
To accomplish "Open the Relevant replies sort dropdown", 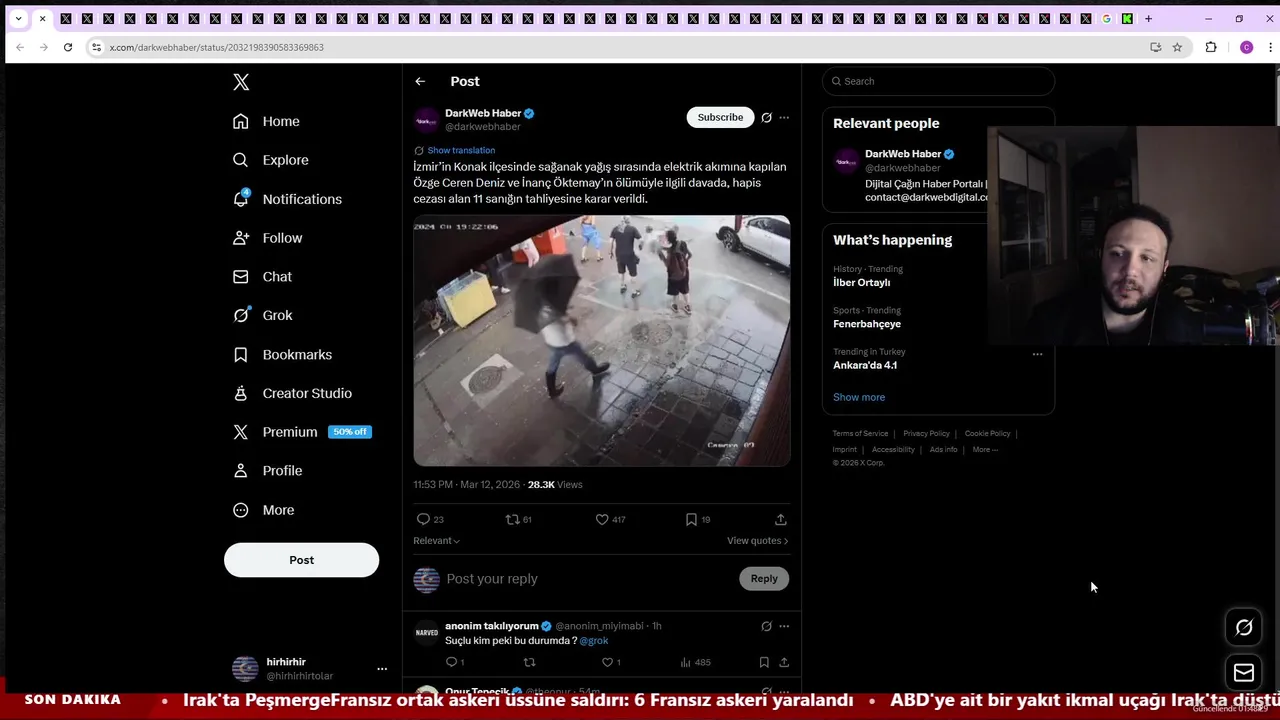I will [437, 541].
